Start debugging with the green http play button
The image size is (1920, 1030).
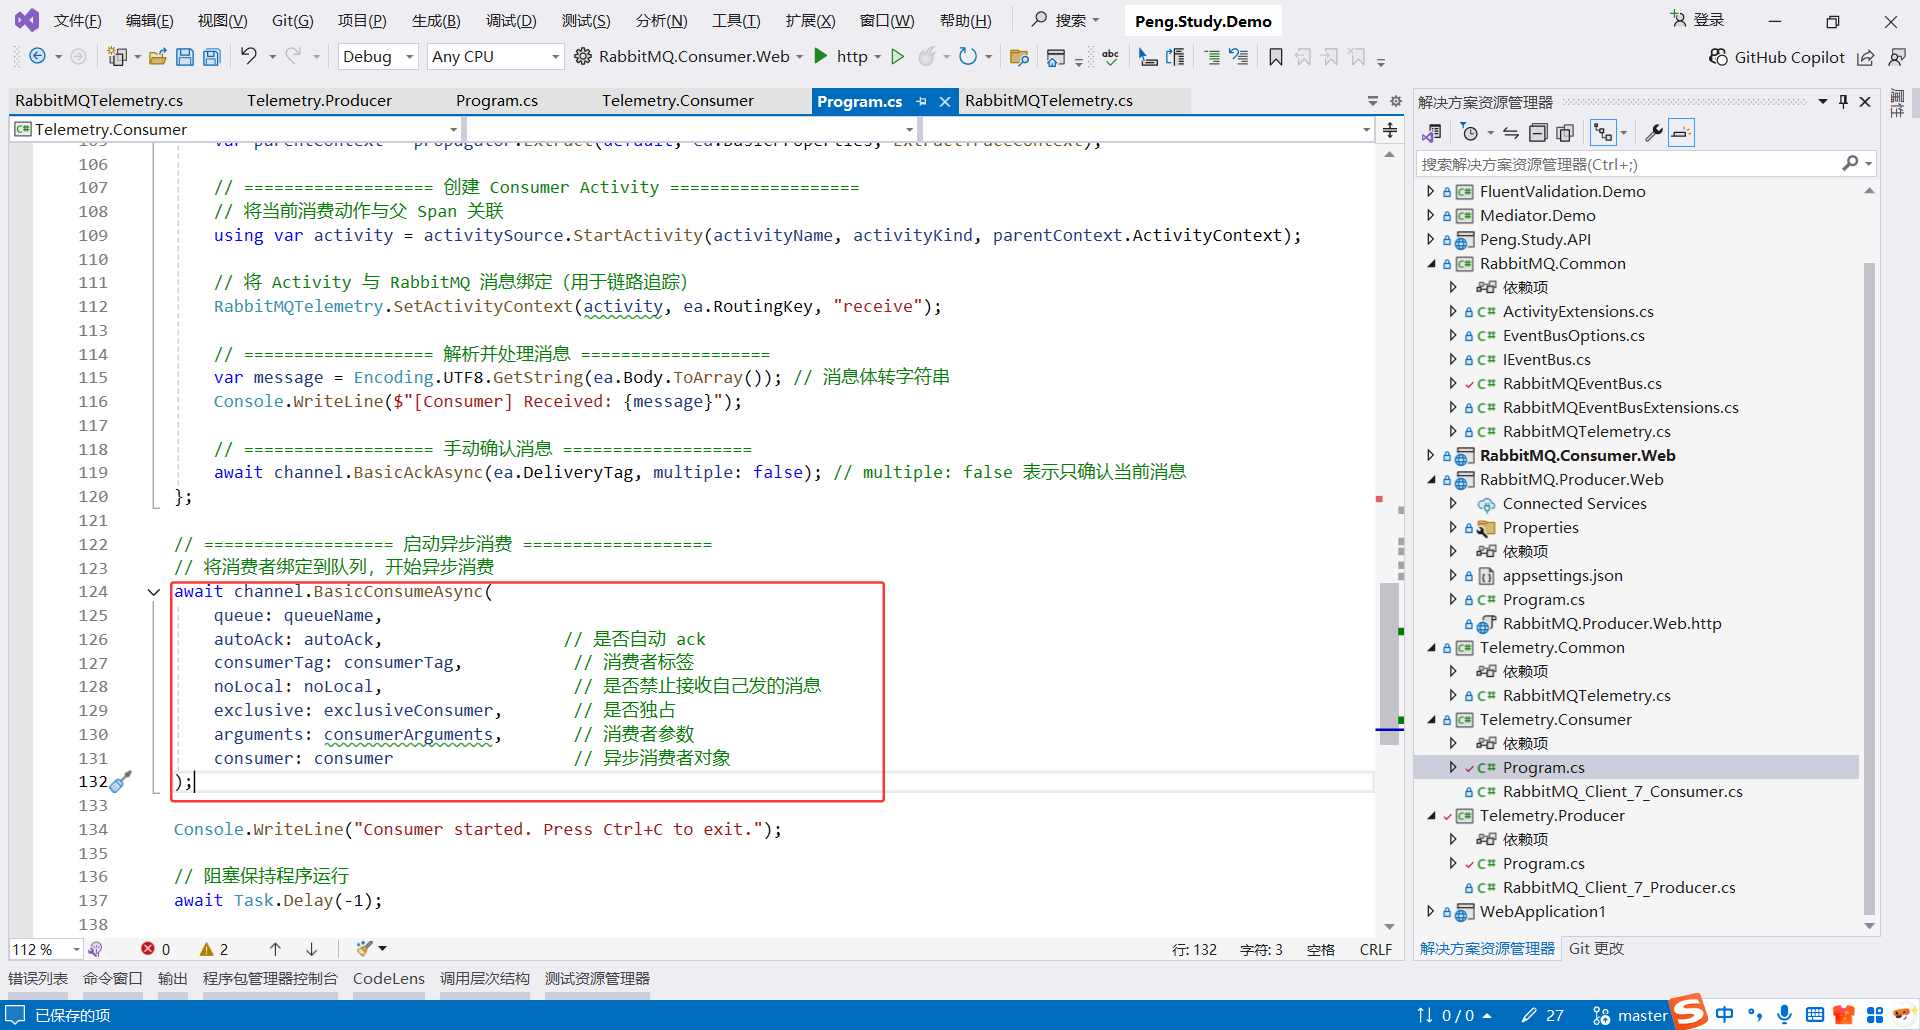click(x=821, y=56)
